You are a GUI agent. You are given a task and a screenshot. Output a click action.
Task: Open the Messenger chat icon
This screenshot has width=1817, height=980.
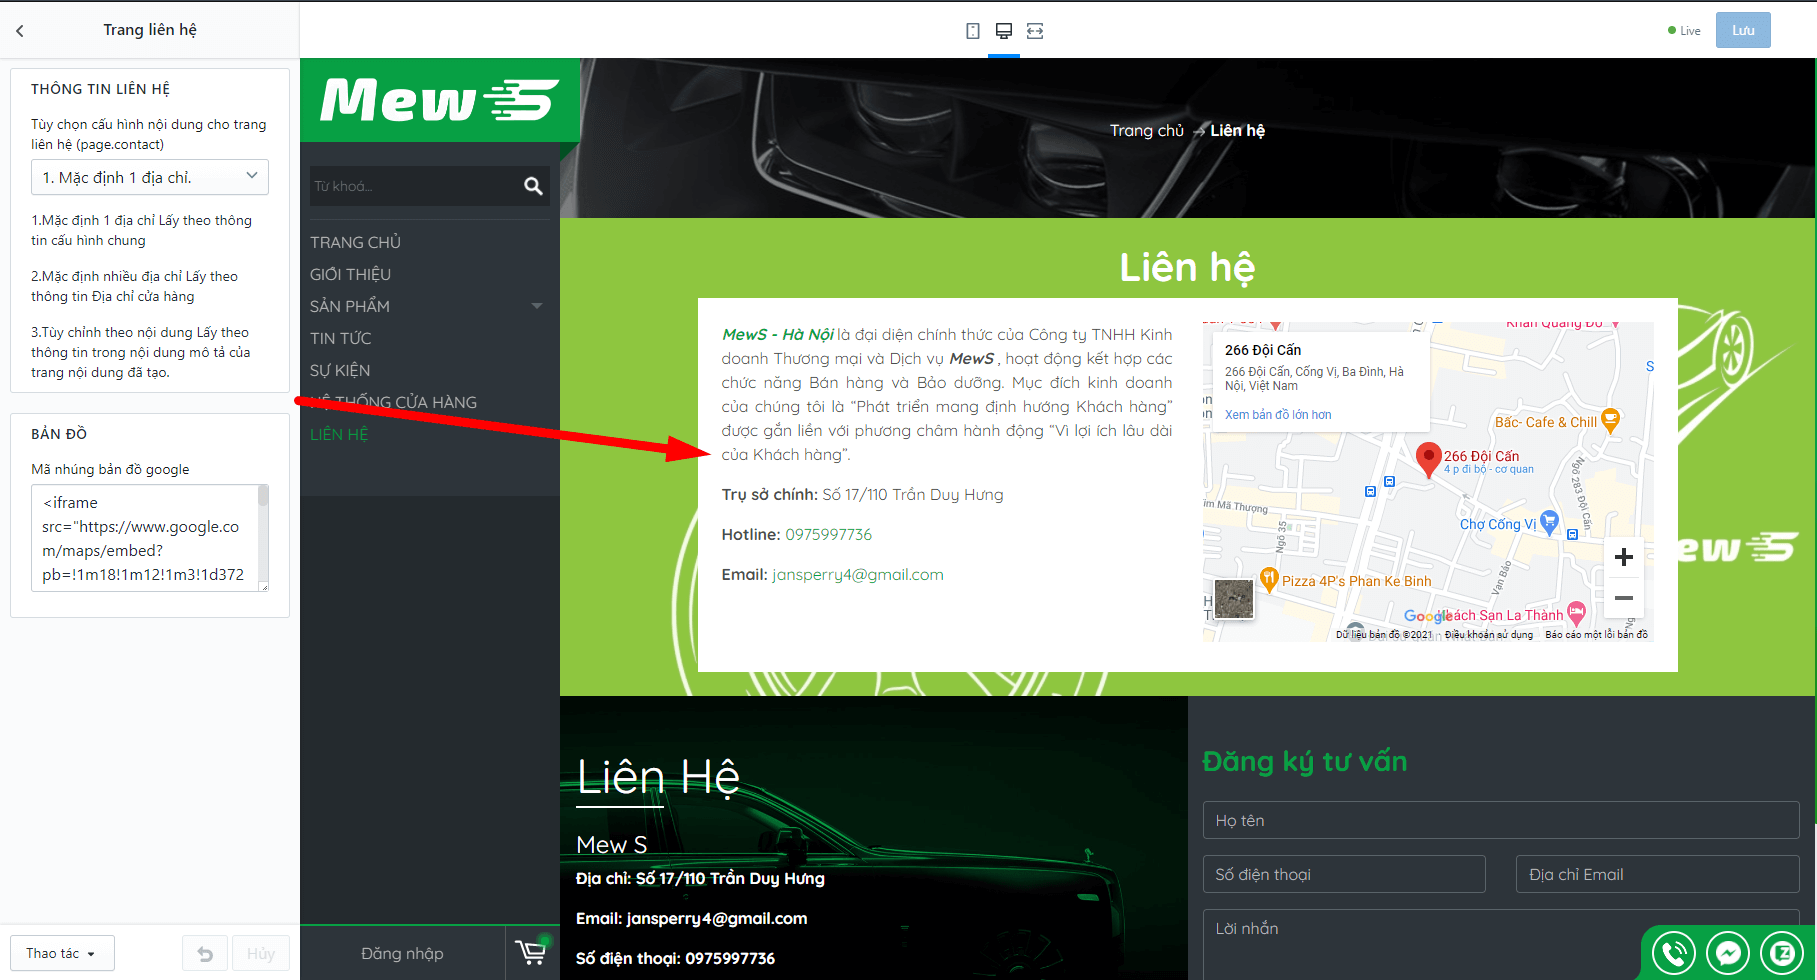(1728, 953)
